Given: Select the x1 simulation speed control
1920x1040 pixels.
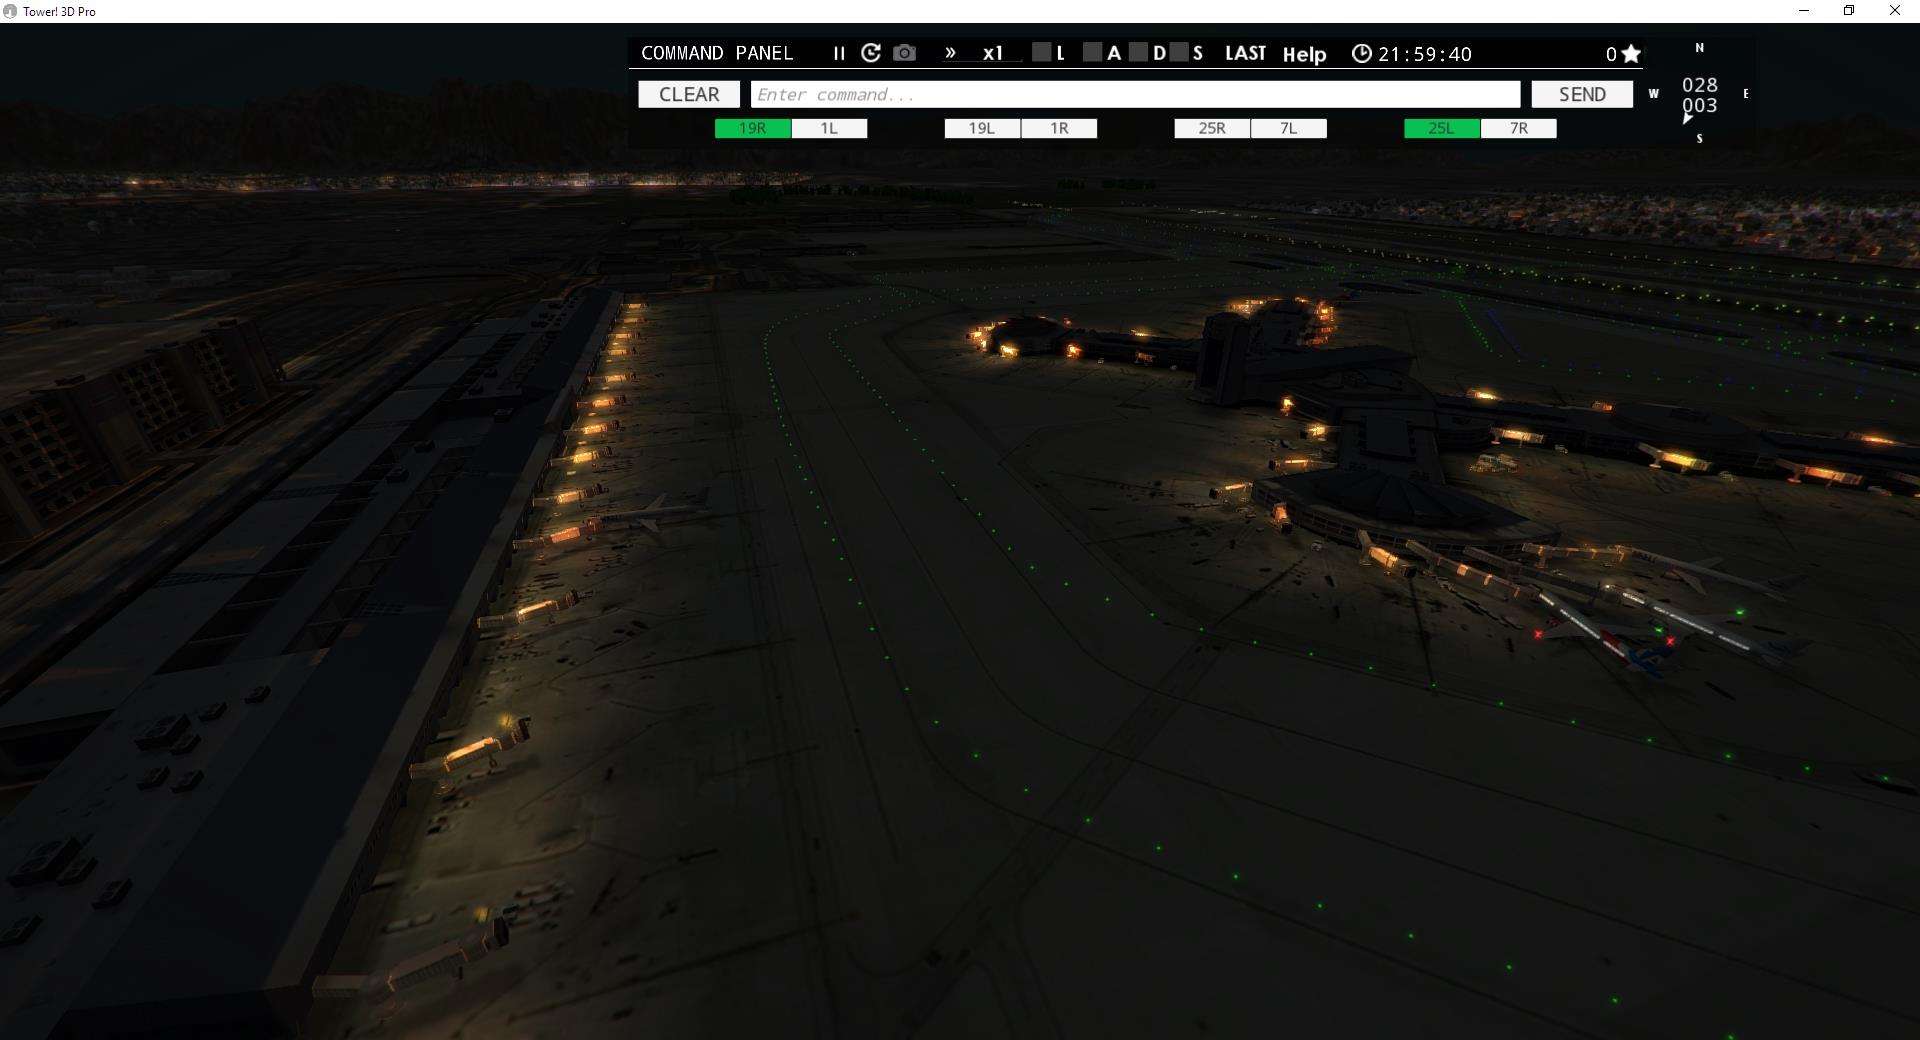Looking at the screenshot, I should [x=992, y=54].
